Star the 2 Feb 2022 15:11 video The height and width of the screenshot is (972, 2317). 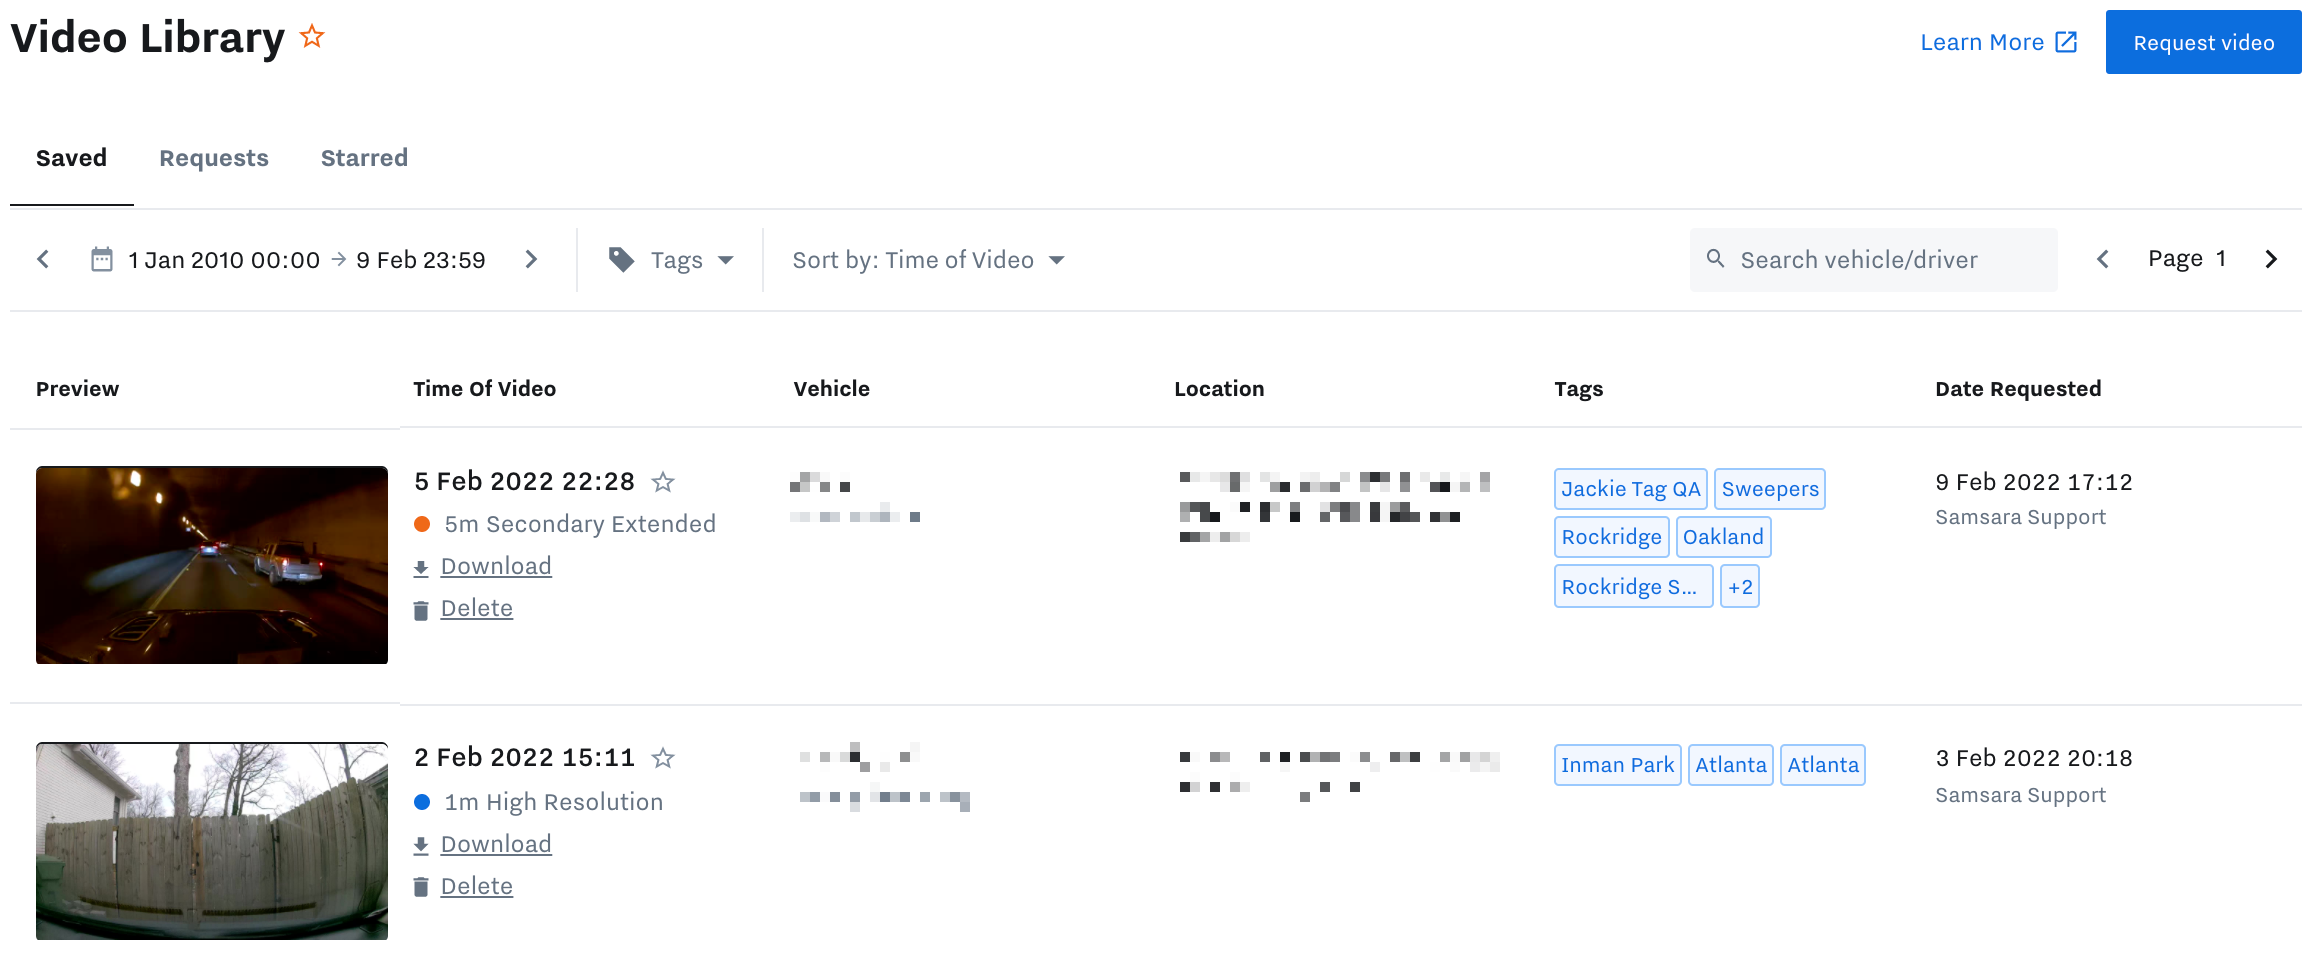tap(662, 758)
